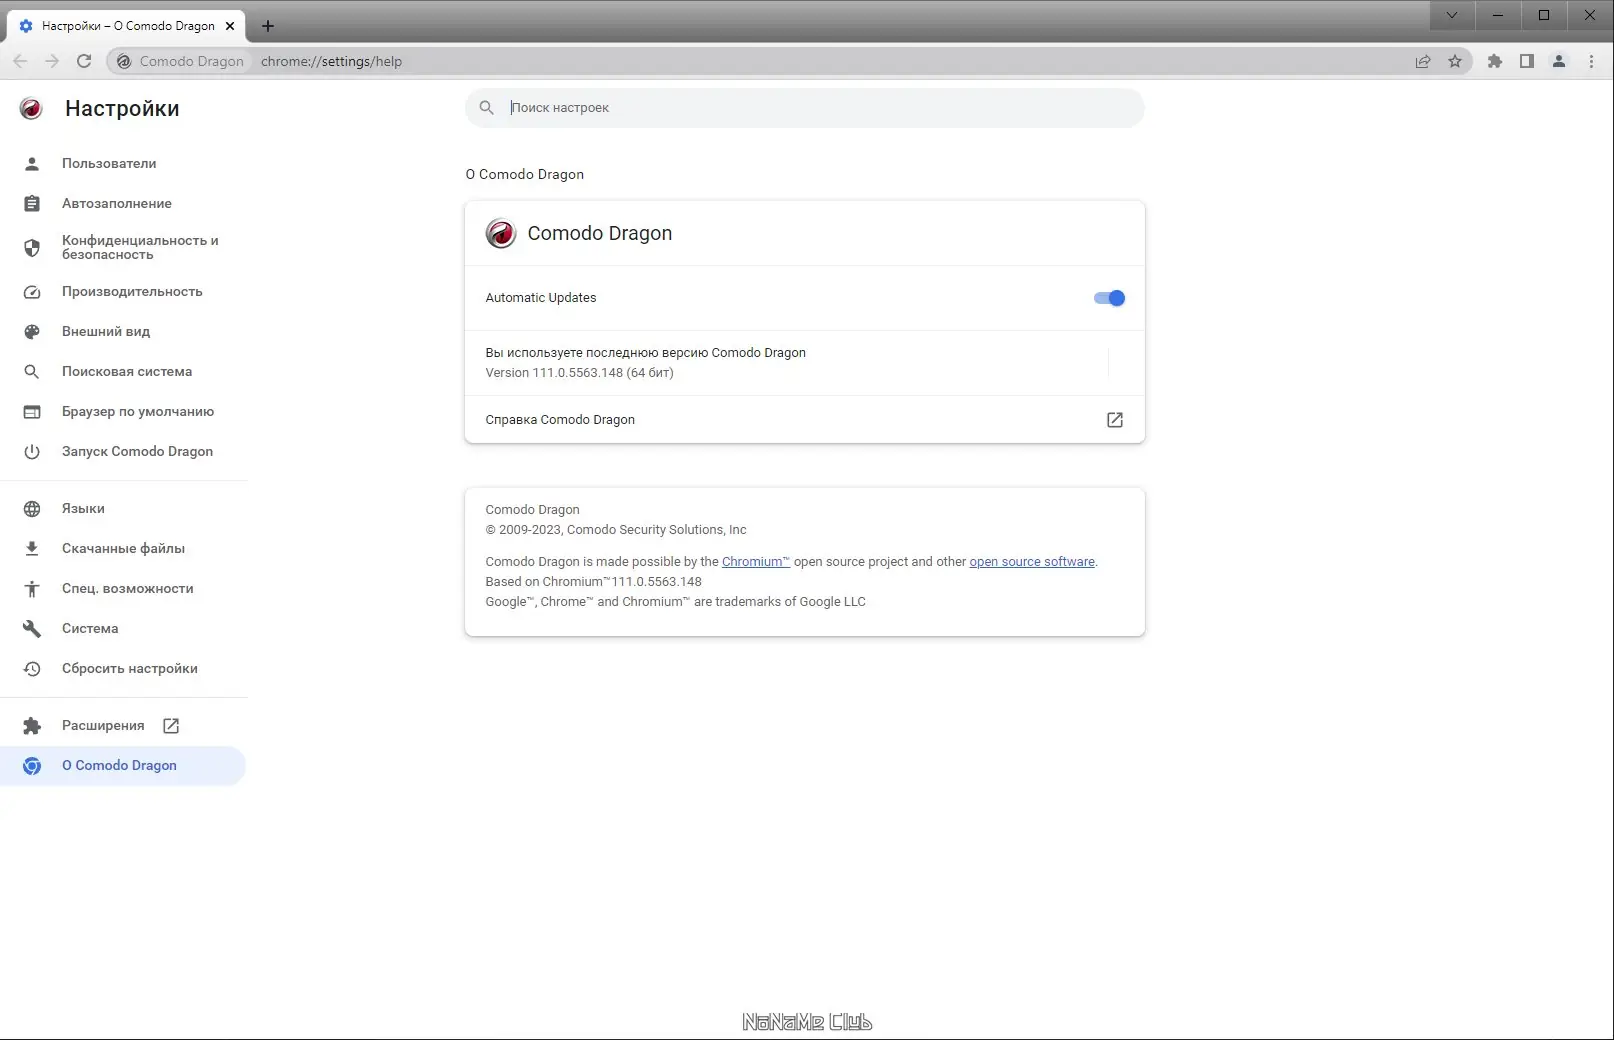Viewport: 1614px width, 1040px height.
Task: Open the three-dot browser menu
Action: point(1591,61)
